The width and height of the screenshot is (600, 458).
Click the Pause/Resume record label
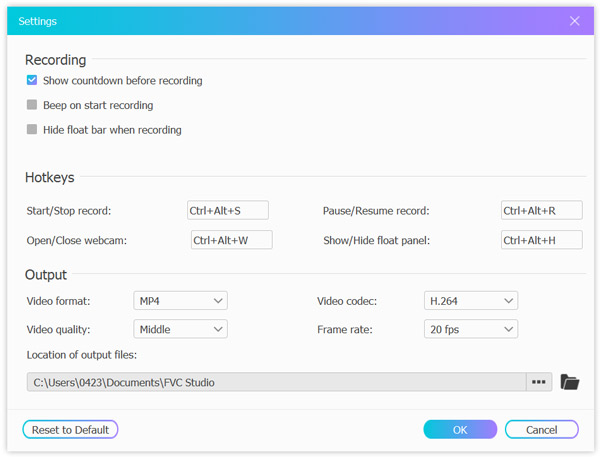376,211
